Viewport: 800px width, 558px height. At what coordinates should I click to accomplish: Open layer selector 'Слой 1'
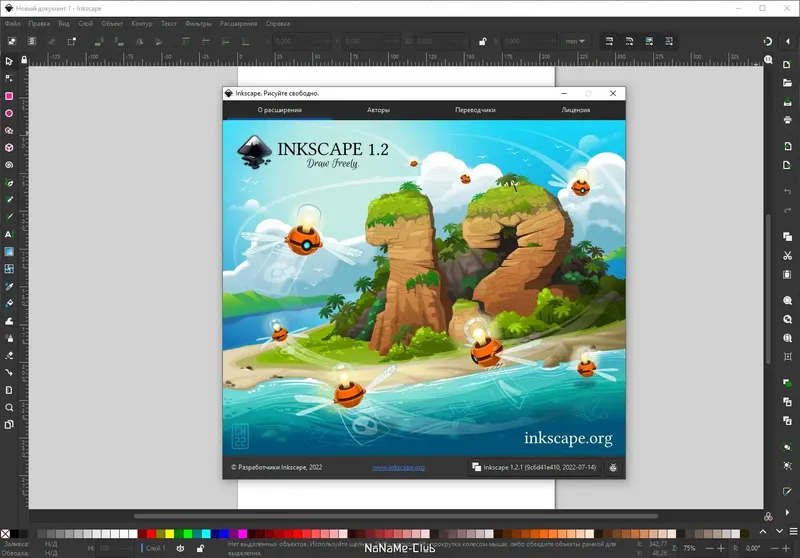[x=155, y=548]
